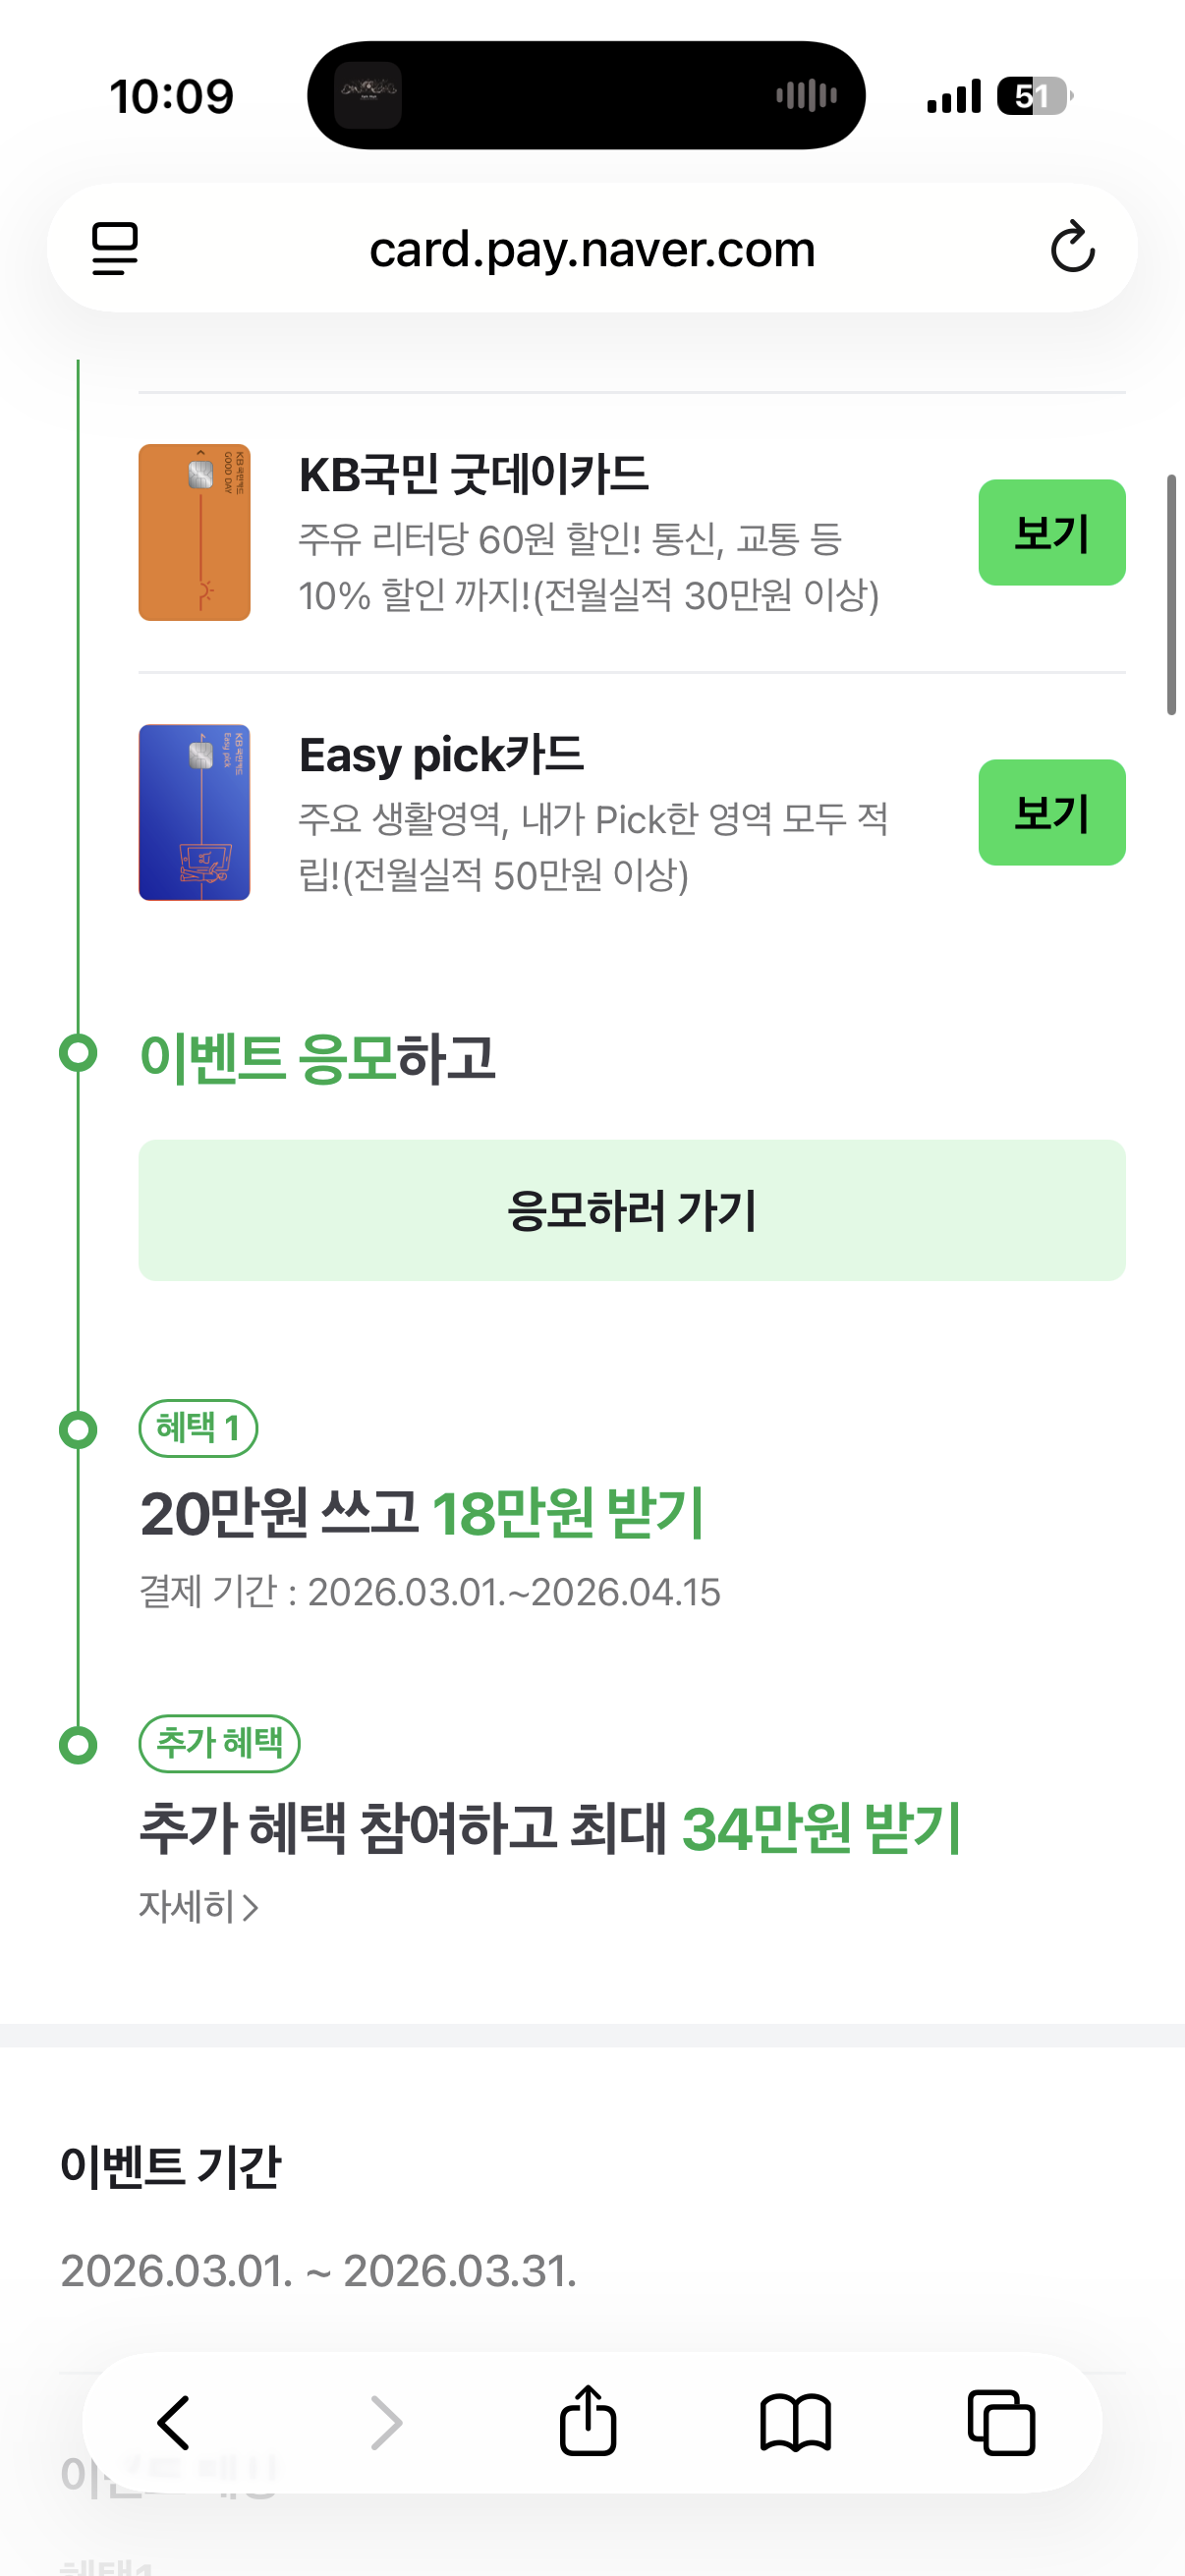Tap the 응모하러 가기 button
Viewport: 1185px width, 2576px height.
(632, 1210)
